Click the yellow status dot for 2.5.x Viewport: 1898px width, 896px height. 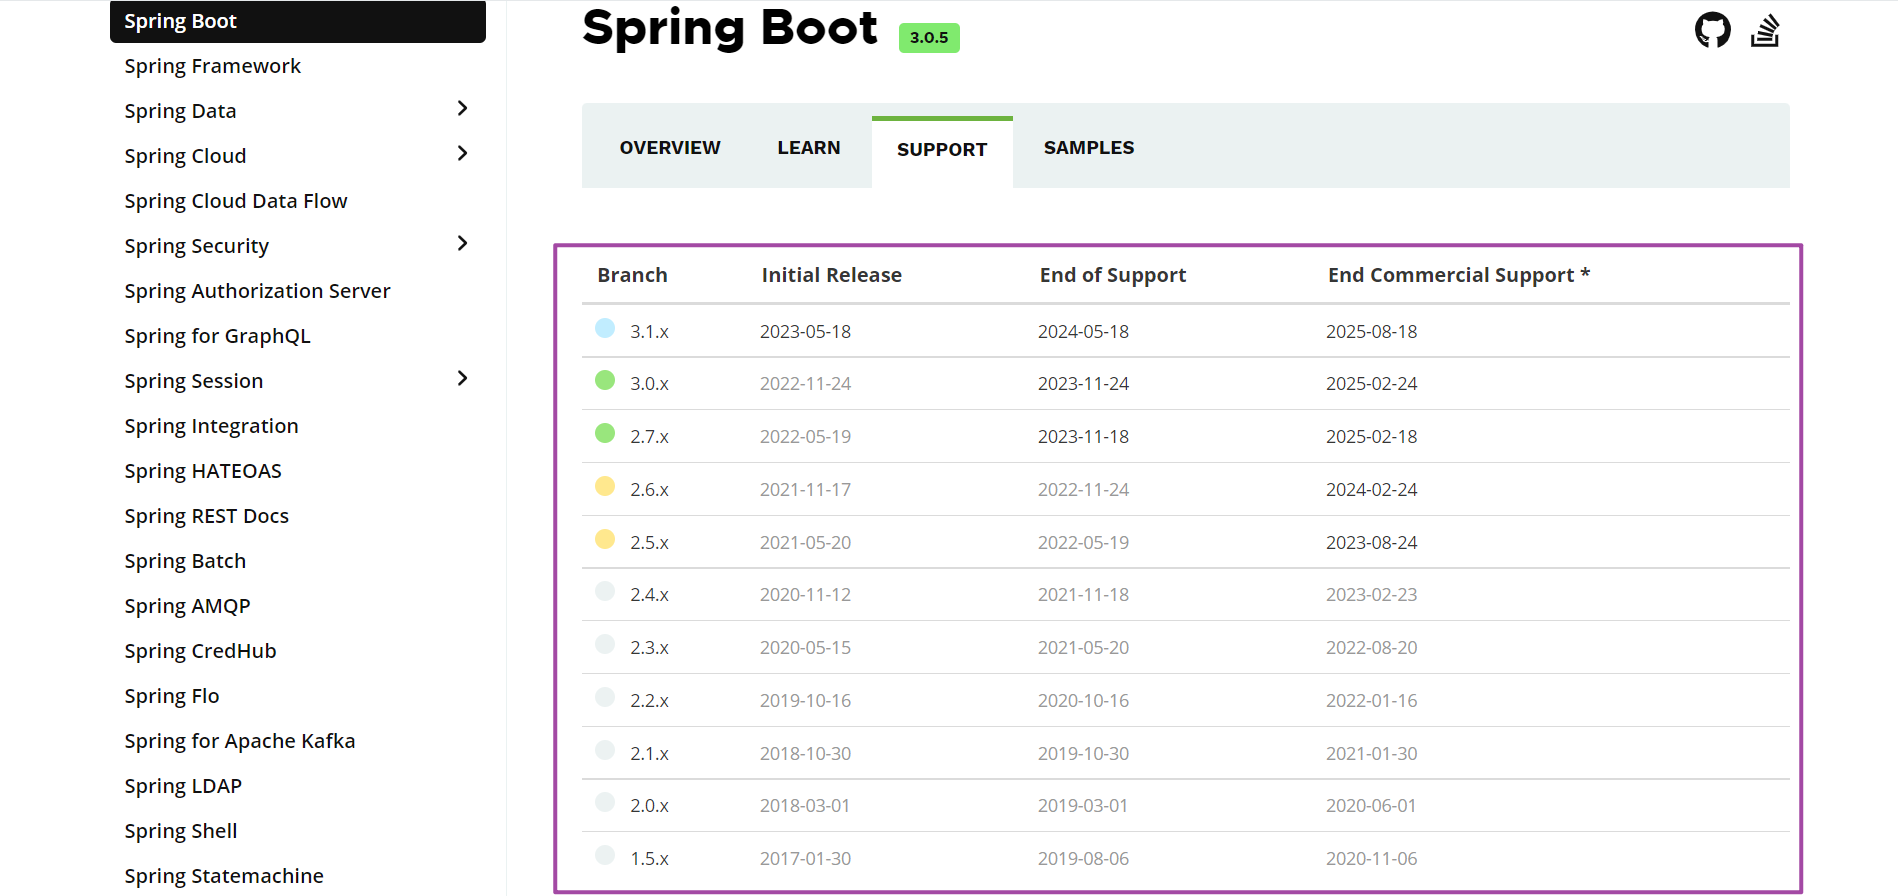[x=605, y=539]
